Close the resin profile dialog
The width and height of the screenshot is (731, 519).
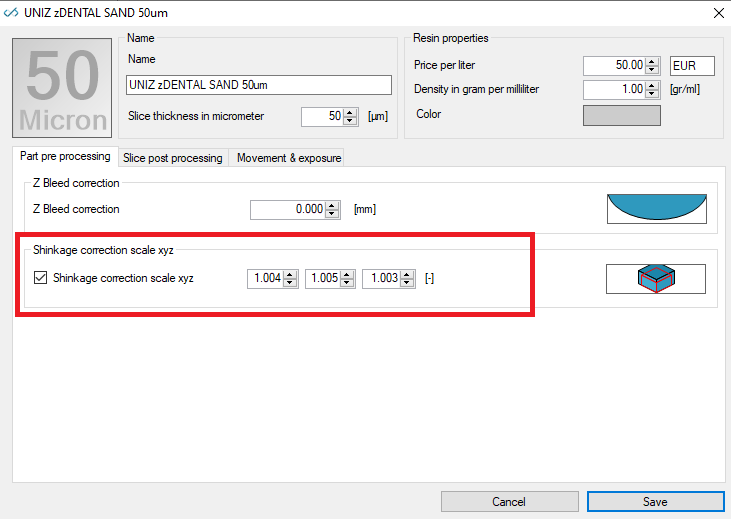tap(718, 13)
